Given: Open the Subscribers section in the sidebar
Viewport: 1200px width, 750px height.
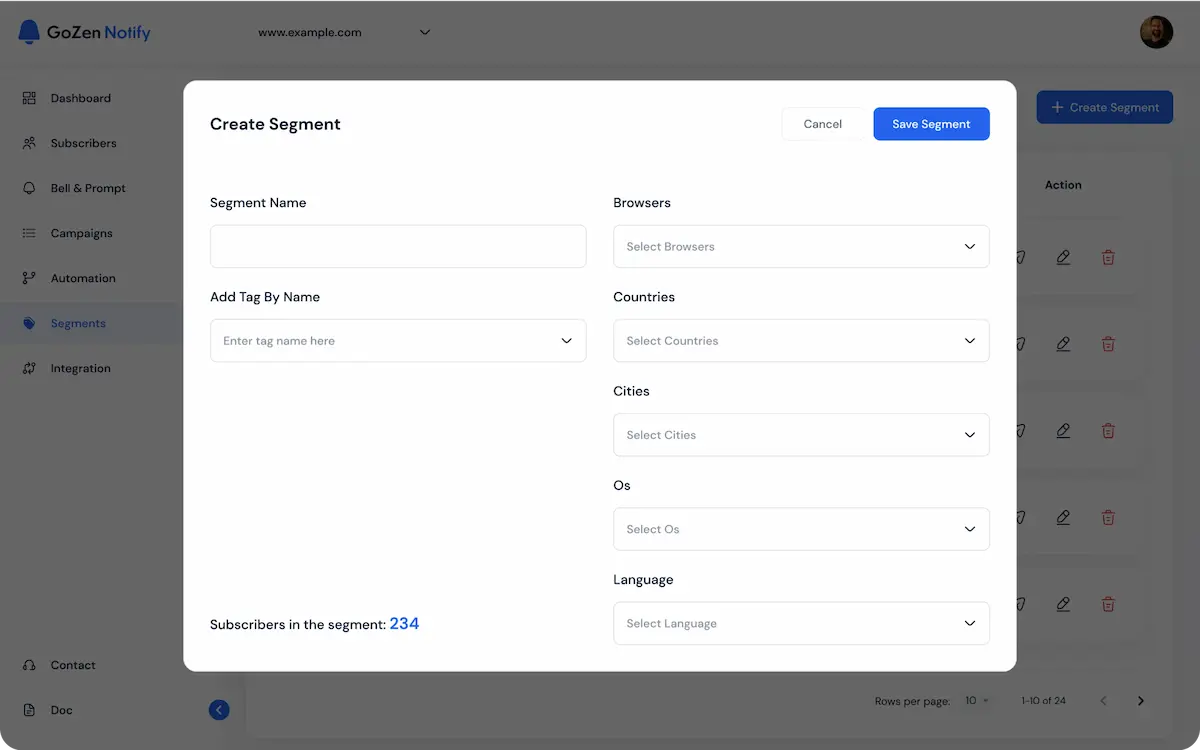Looking at the screenshot, I should 80,143.
